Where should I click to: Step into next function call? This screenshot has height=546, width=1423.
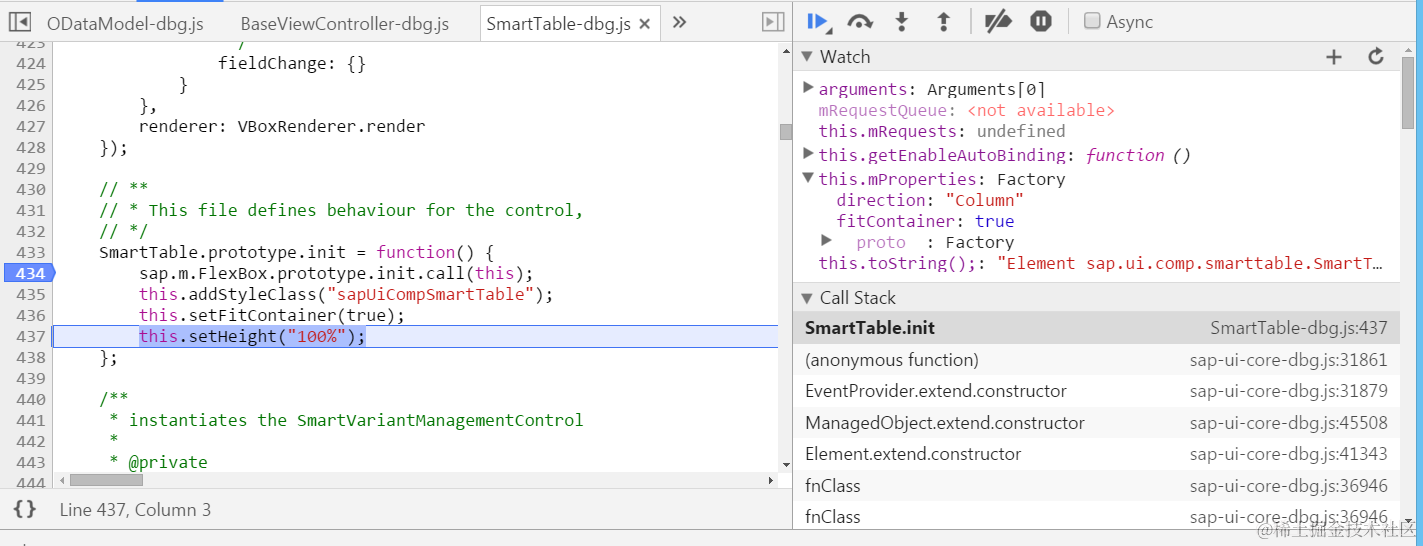902,21
